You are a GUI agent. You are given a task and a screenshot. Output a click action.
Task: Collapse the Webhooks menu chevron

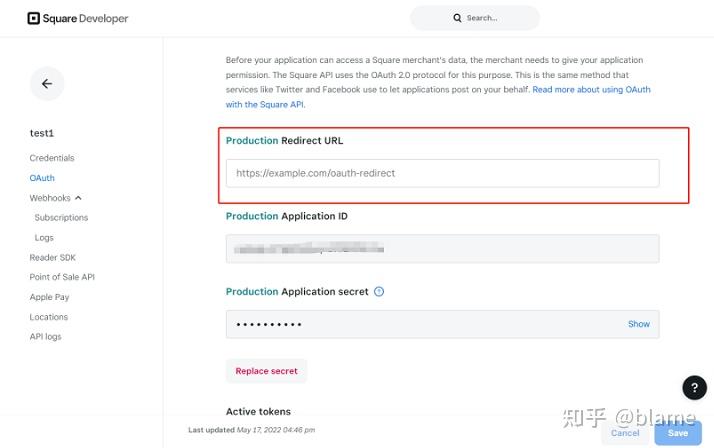(78, 198)
